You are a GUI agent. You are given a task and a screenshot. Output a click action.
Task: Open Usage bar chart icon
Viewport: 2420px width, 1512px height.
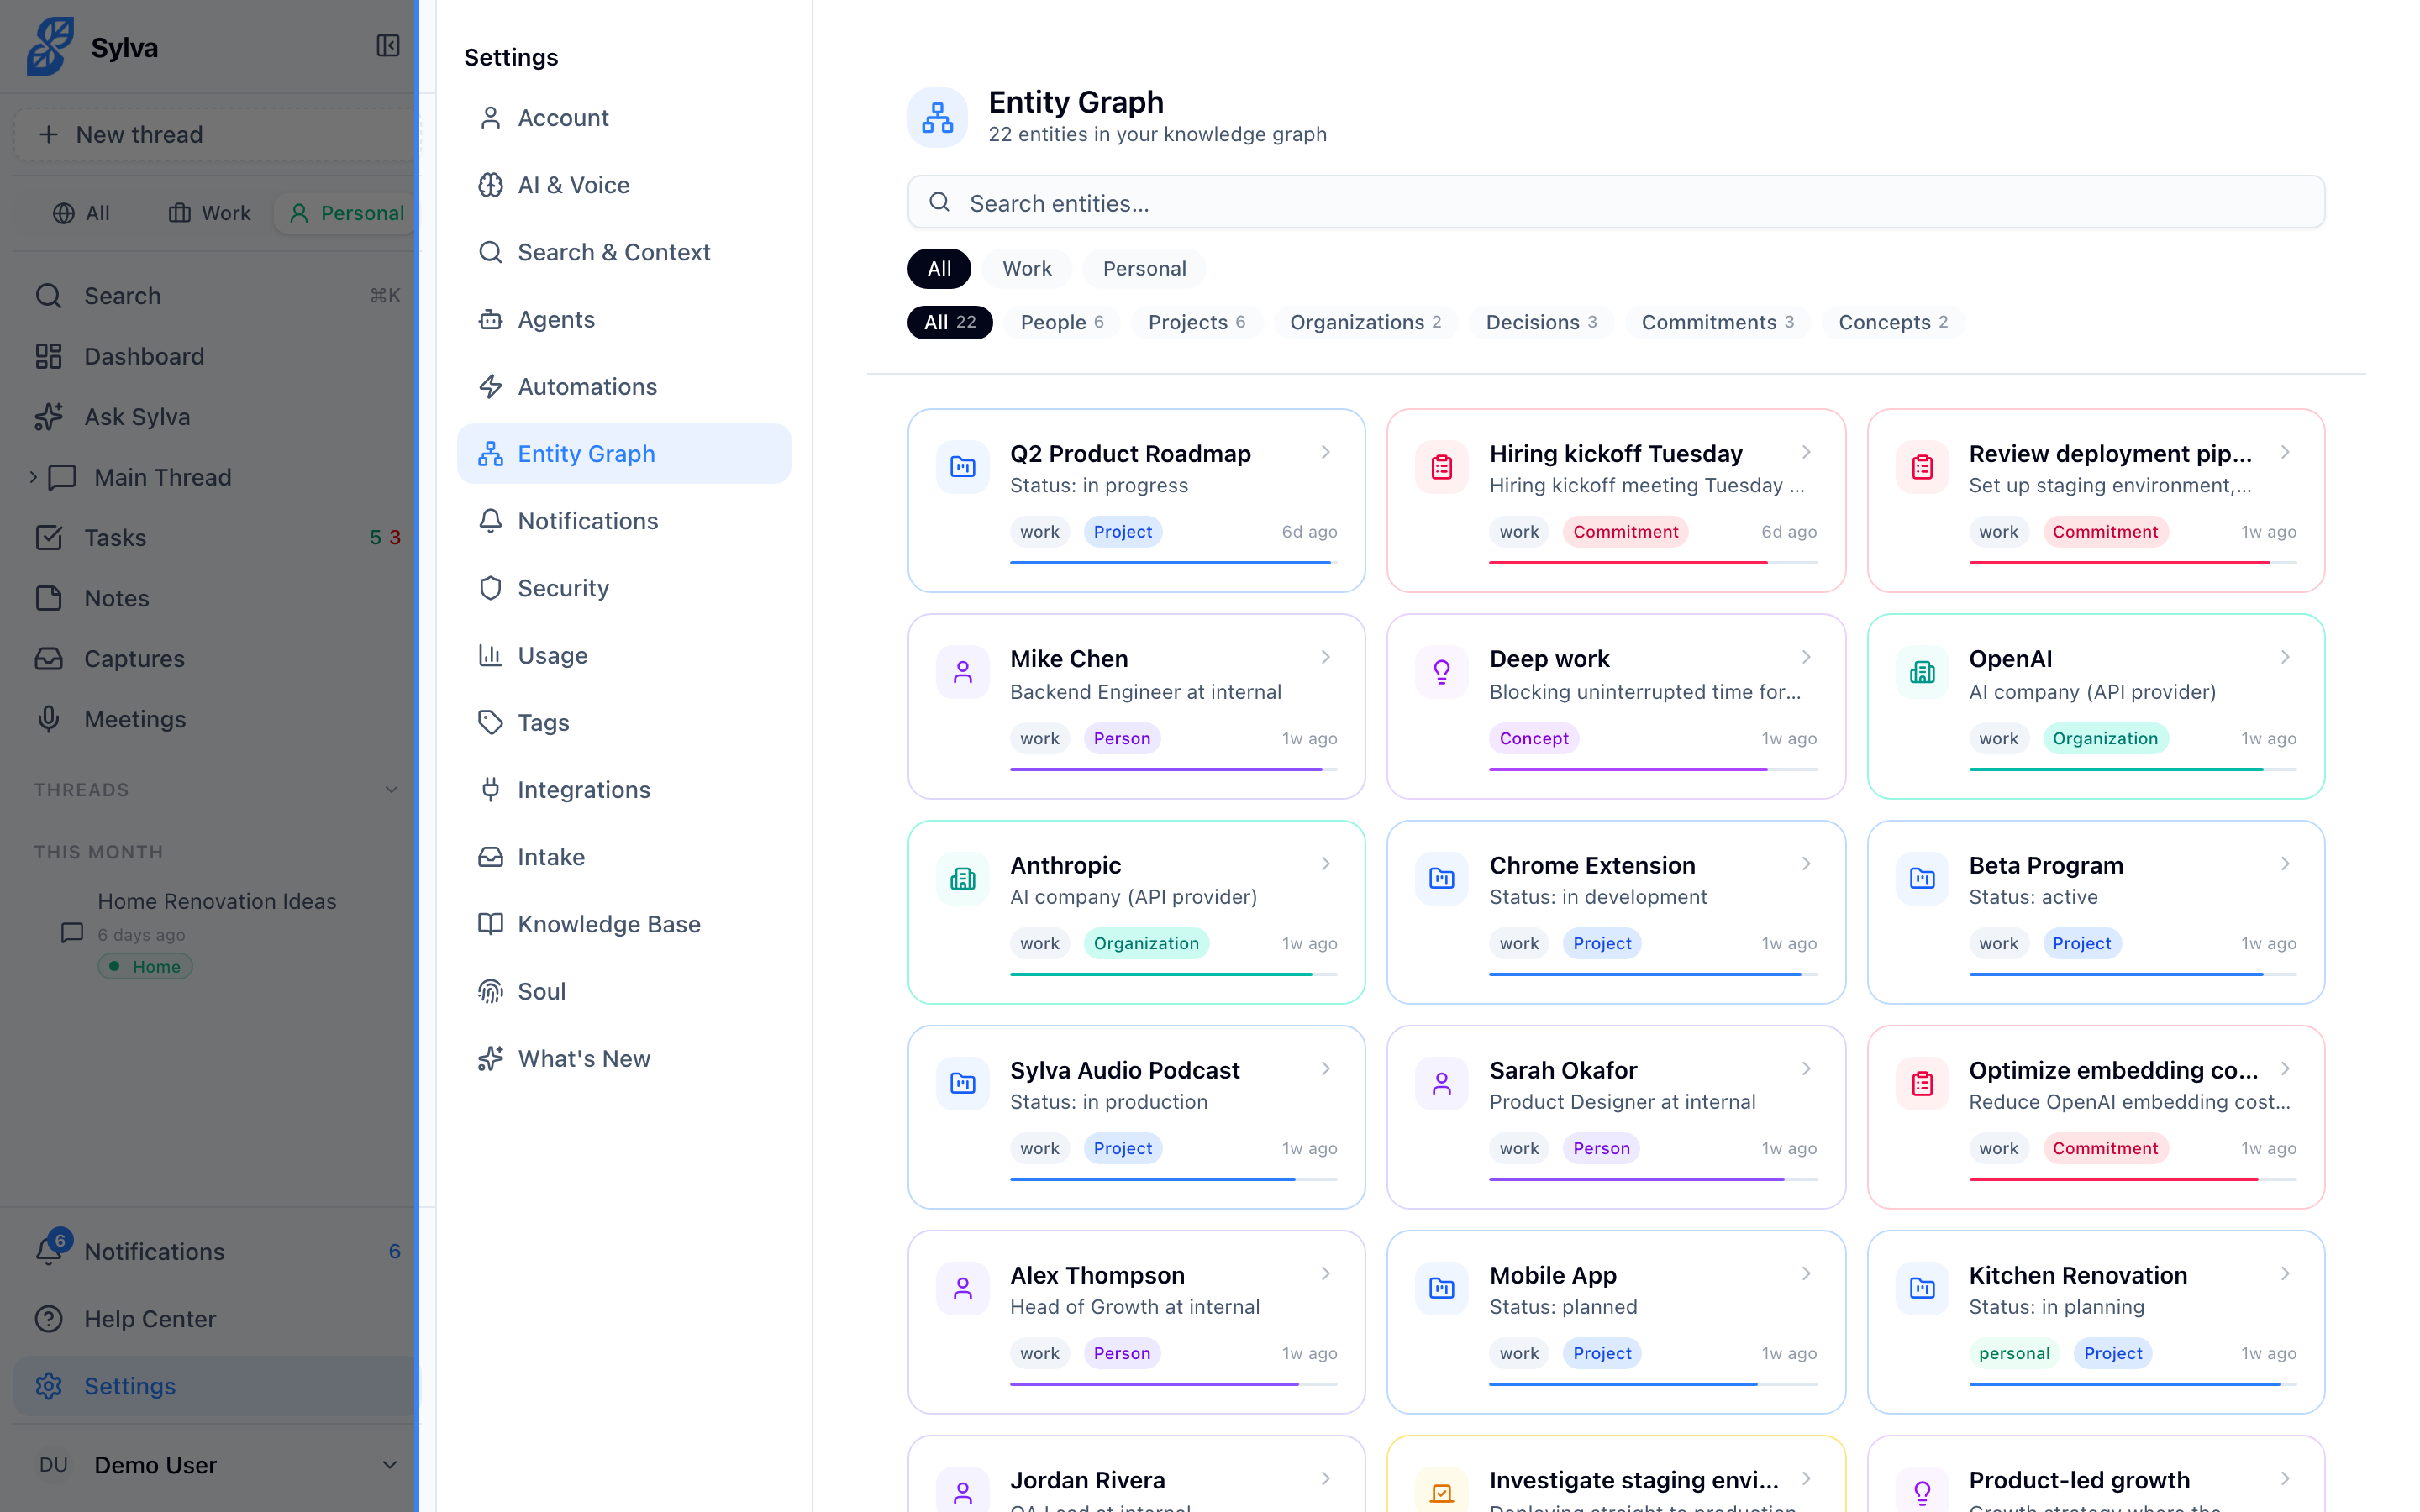pos(490,655)
